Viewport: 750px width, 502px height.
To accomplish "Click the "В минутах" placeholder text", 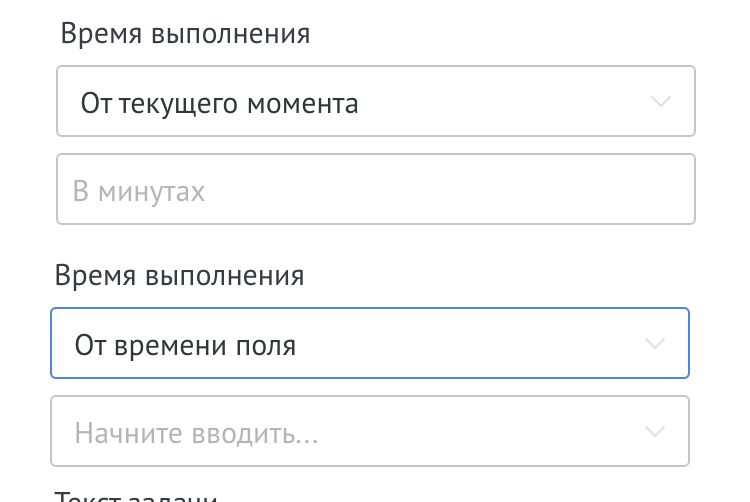I will click(x=139, y=191).
